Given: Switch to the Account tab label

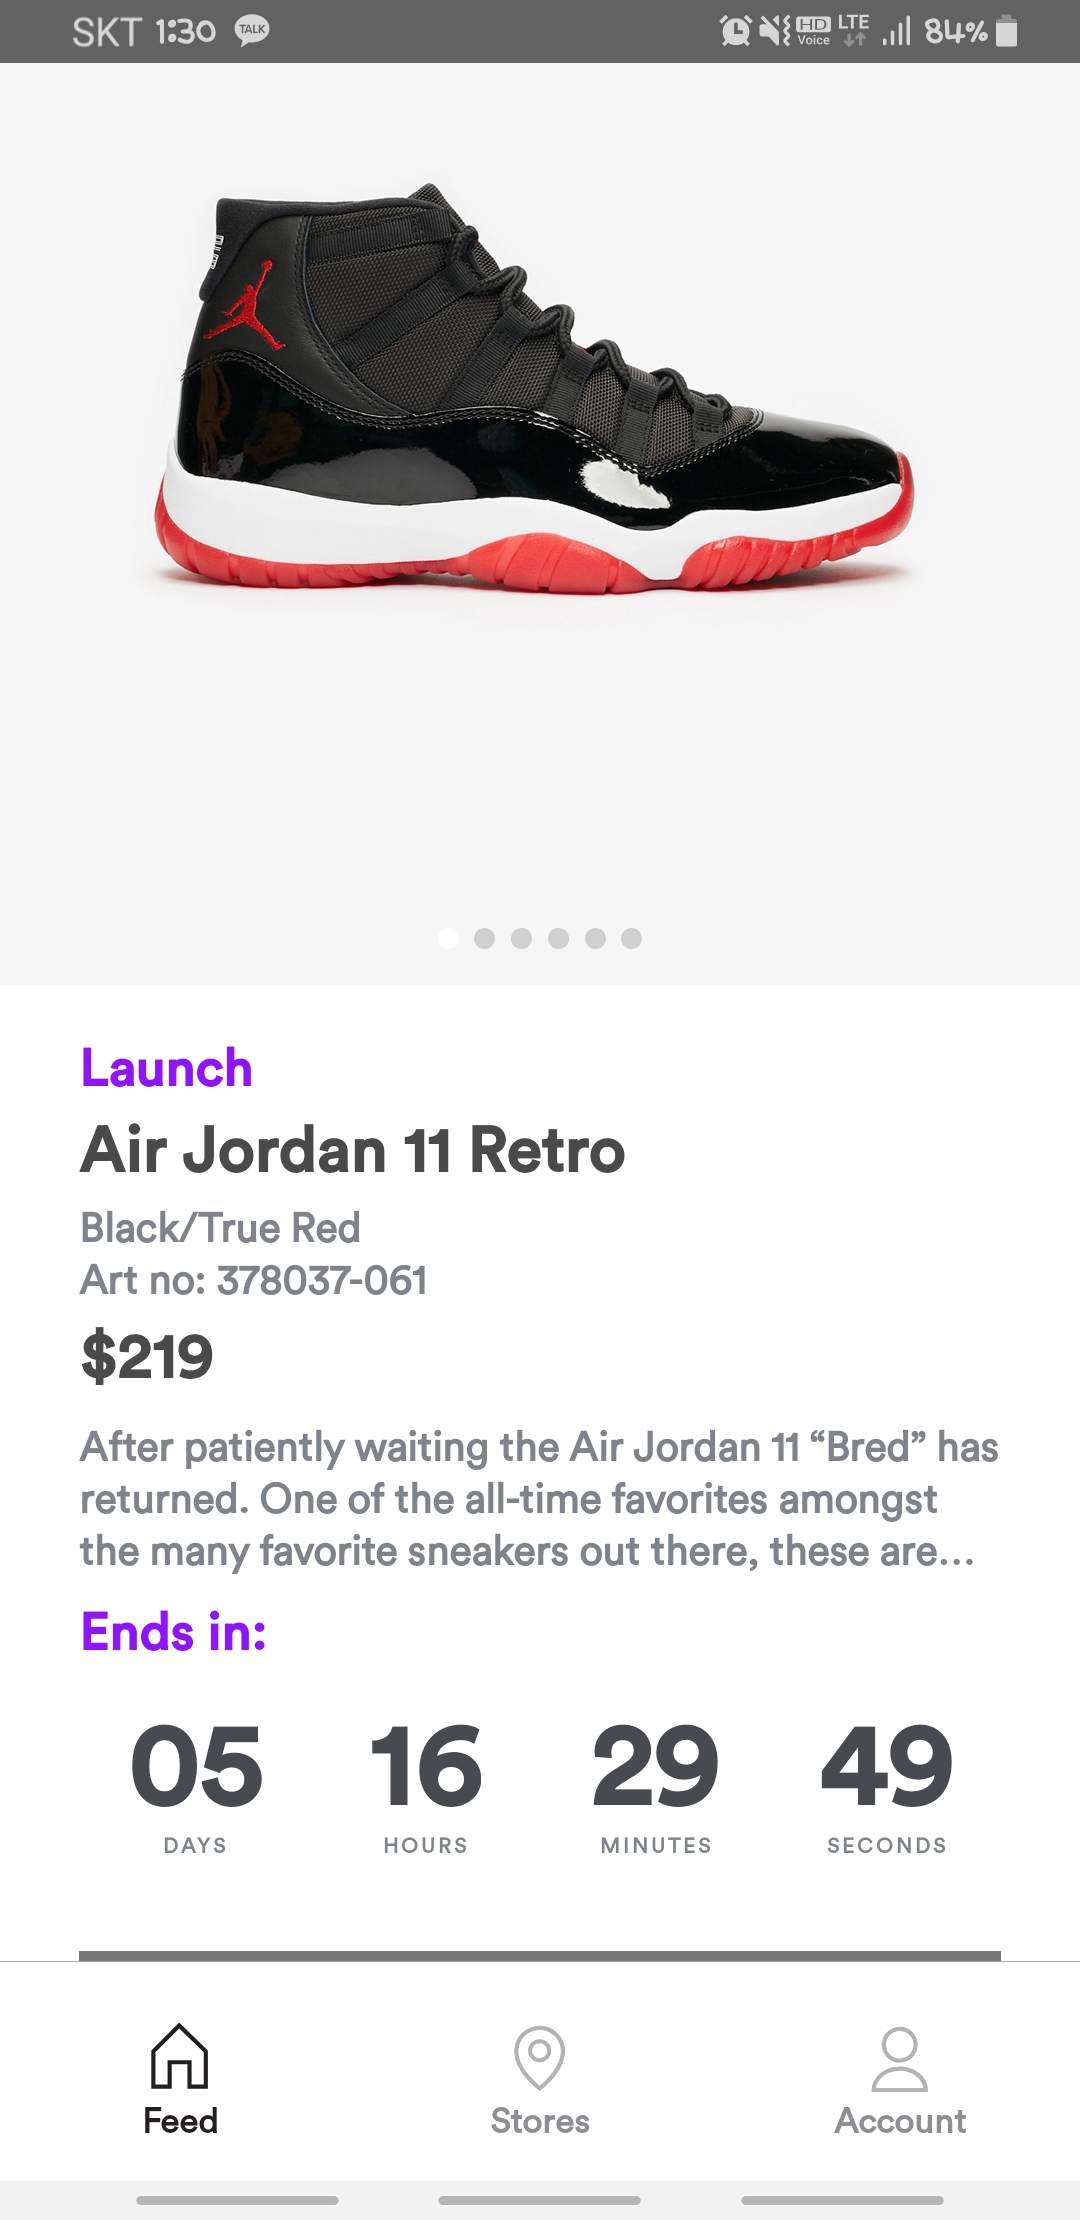Looking at the screenshot, I should [x=900, y=2121].
